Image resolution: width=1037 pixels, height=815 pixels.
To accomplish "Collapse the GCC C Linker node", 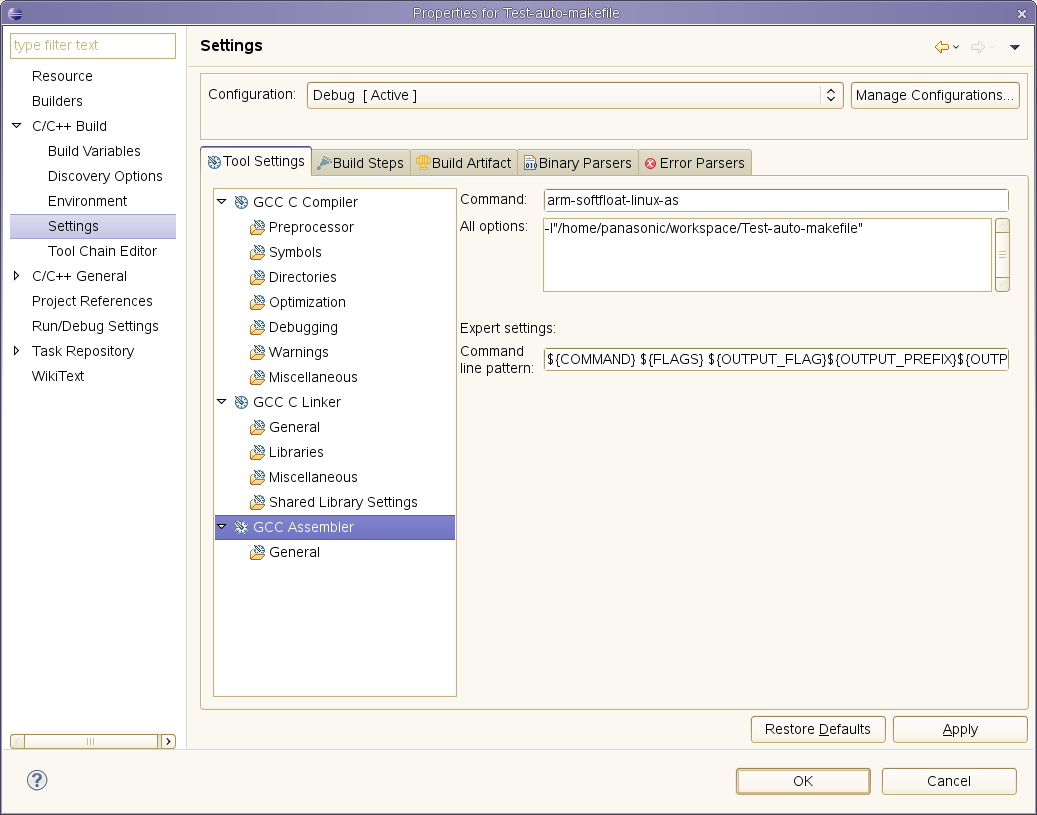I will (x=222, y=402).
